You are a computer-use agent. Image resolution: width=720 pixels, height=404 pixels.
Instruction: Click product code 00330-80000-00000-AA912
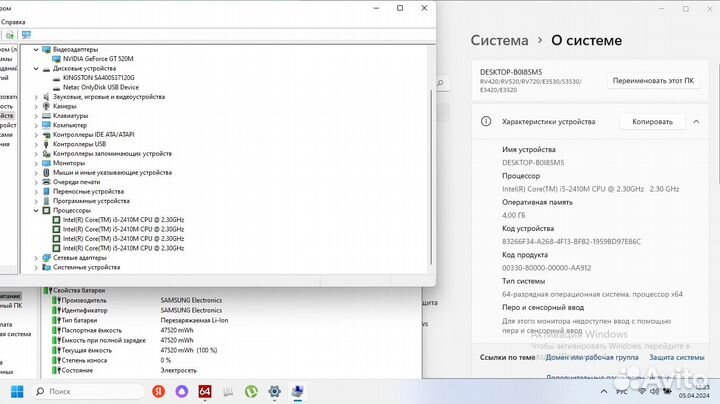[x=546, y=268]
